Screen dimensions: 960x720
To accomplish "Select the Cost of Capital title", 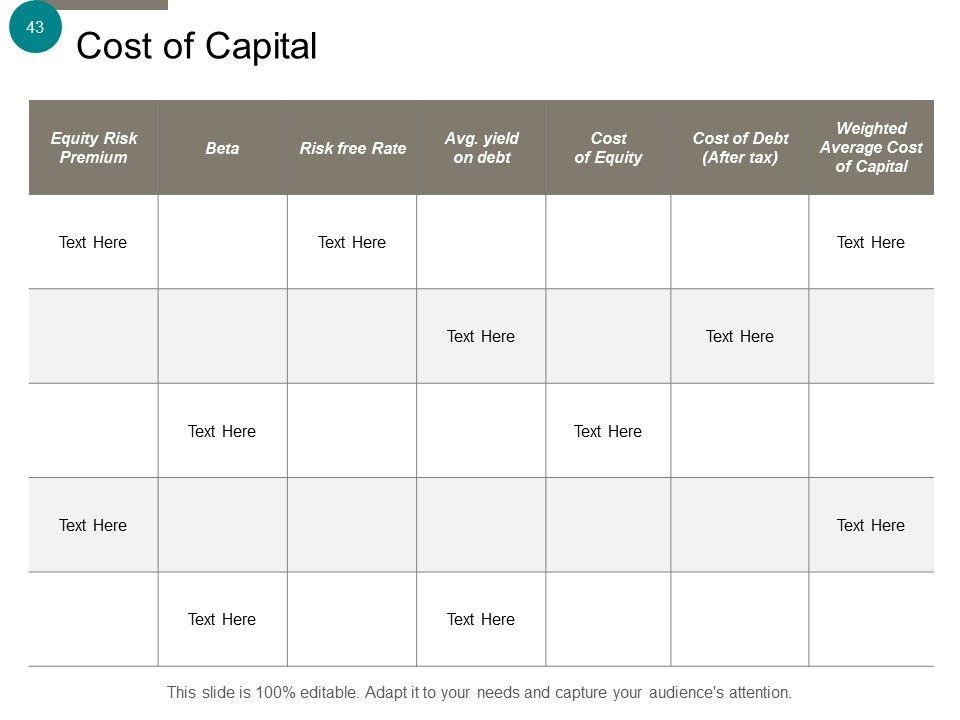I will click(x=196, y=46).
